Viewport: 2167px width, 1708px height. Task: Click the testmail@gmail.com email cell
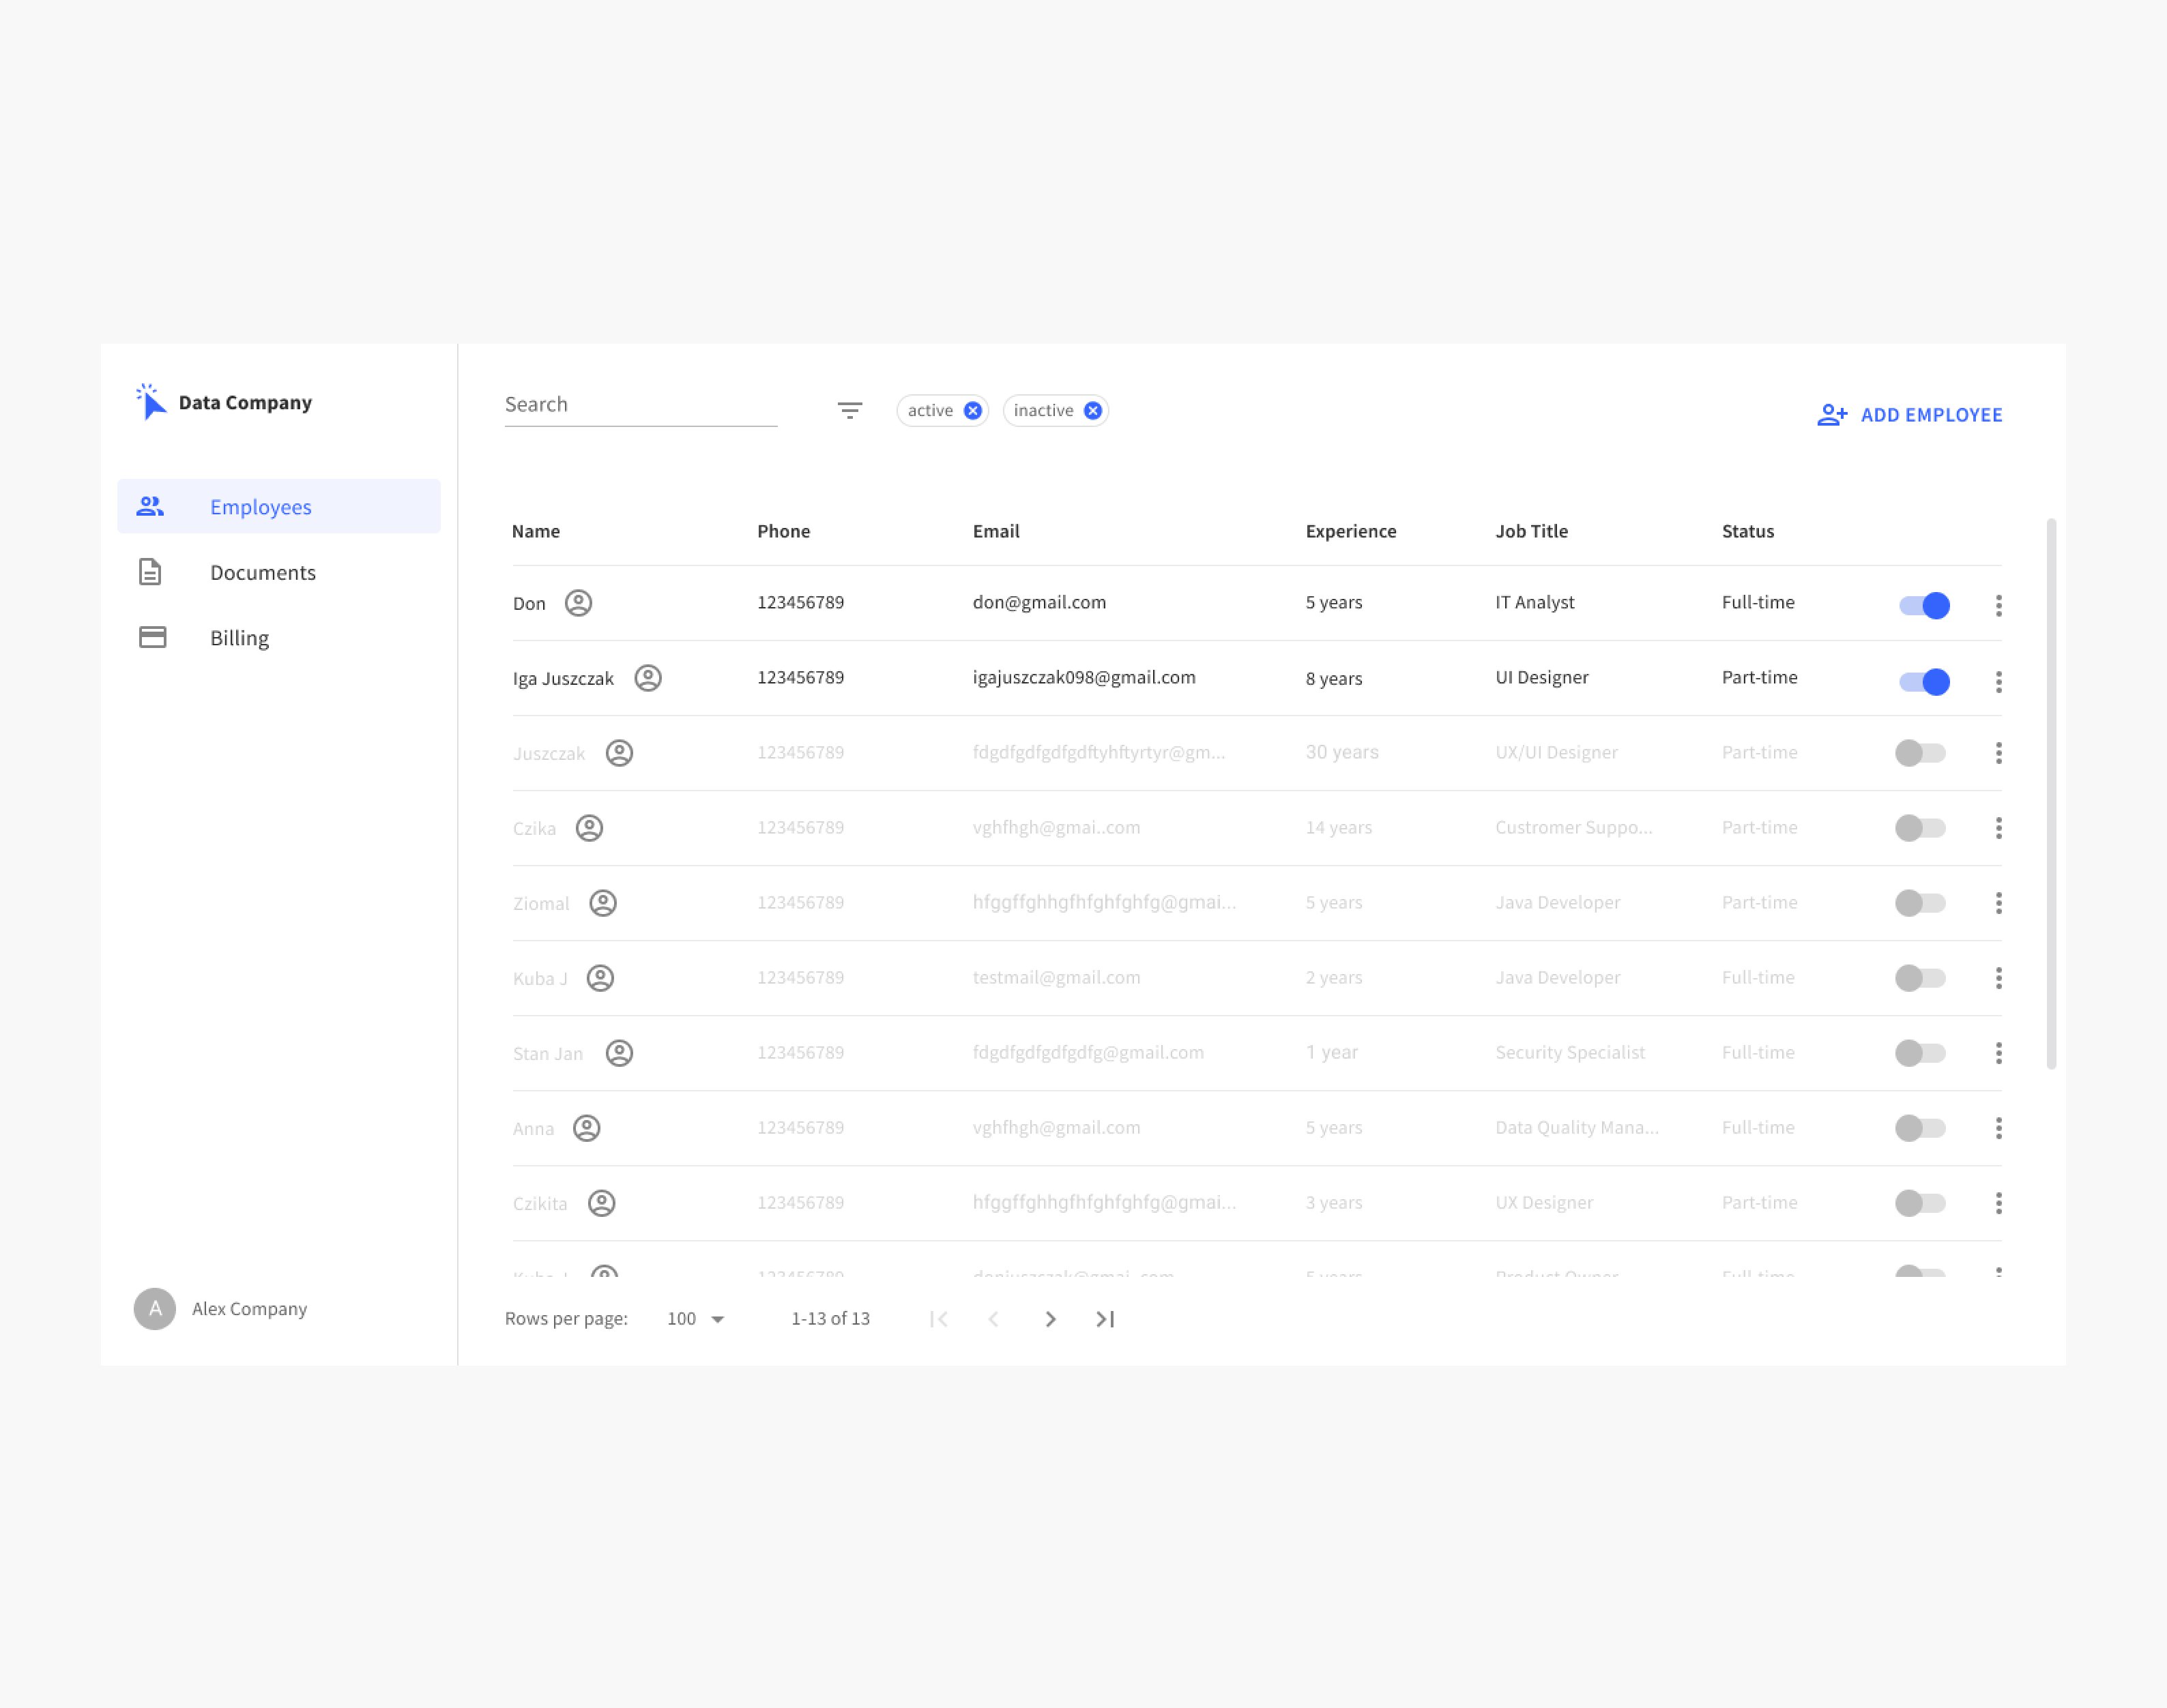[x=1056, y=977]
